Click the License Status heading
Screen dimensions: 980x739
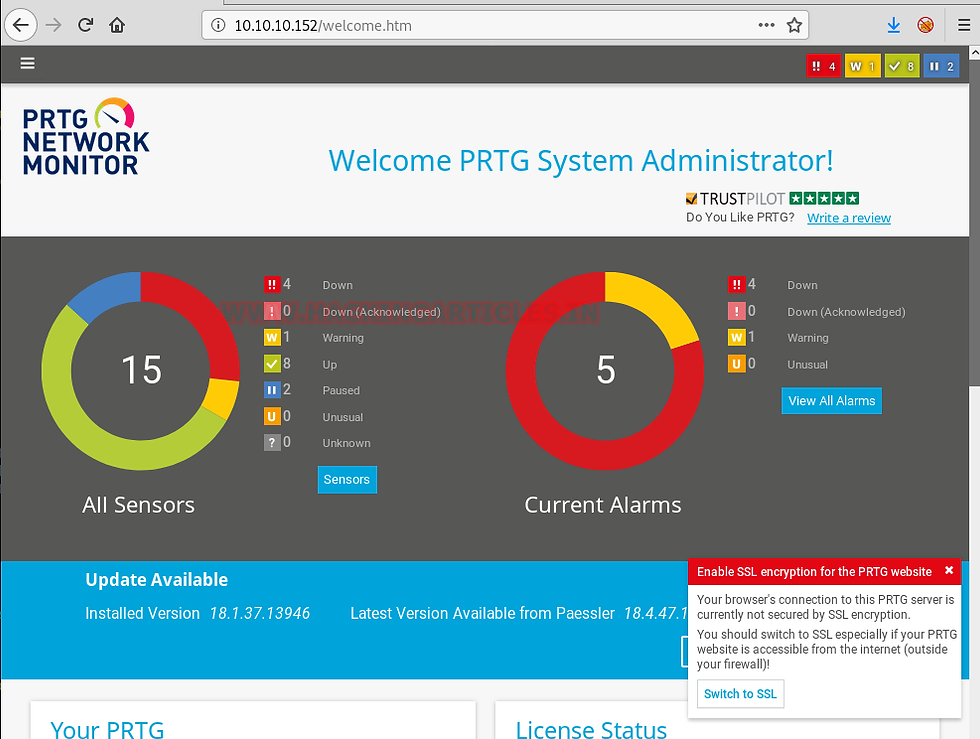(x=591, y=729)
